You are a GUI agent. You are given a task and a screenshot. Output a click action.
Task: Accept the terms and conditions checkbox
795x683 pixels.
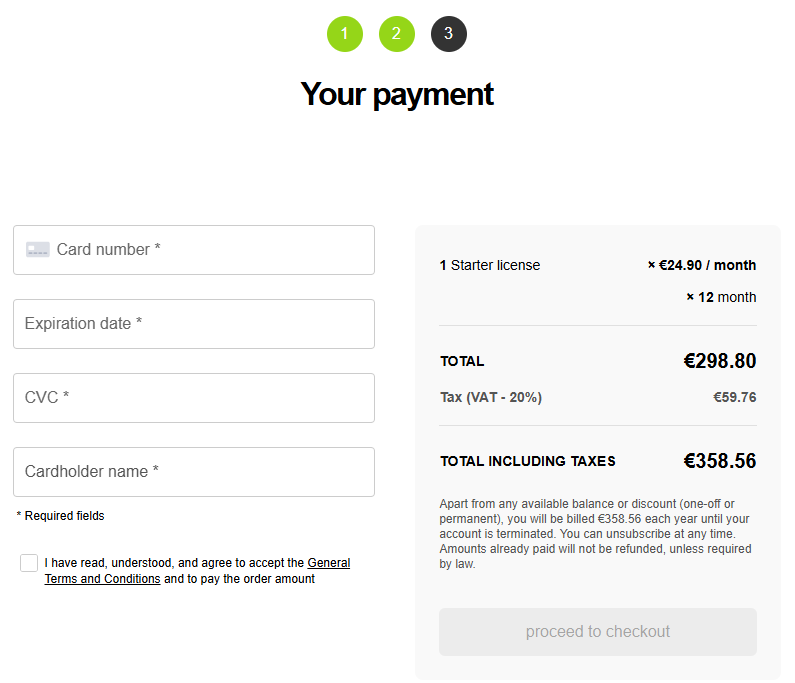pos(29,563)
